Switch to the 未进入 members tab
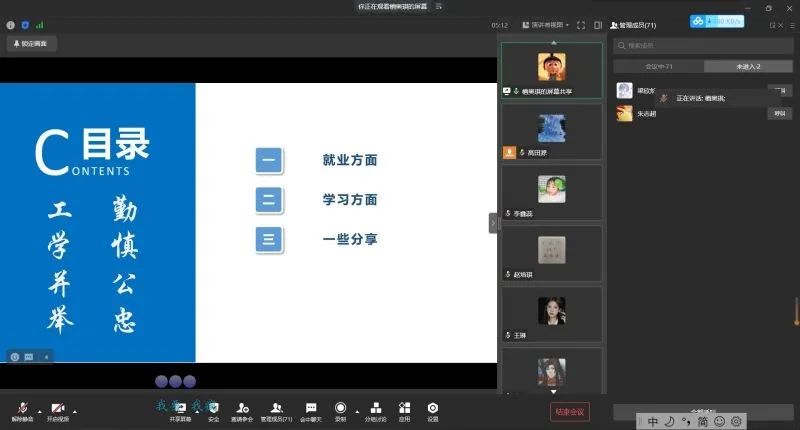The width and height of the screenshot is (800, 430). click(x=749, y=66)
